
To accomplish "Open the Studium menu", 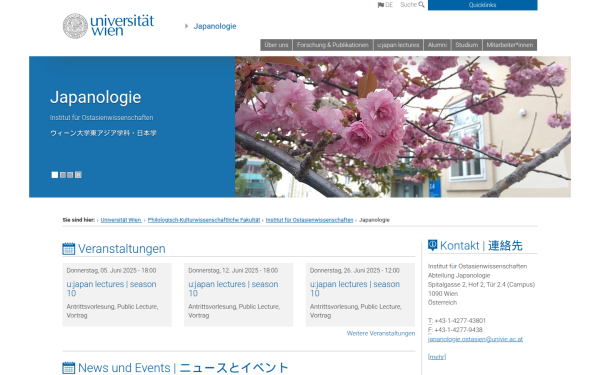I will coord(466,45).
